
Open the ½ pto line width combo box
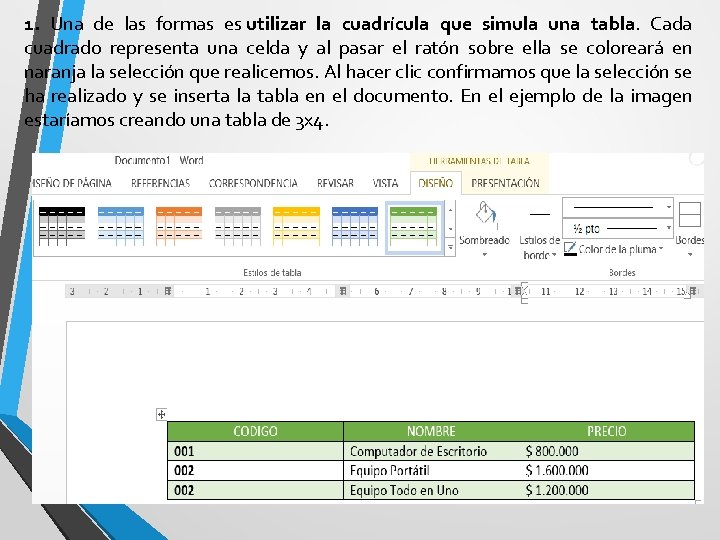click(x=618, y=228)
